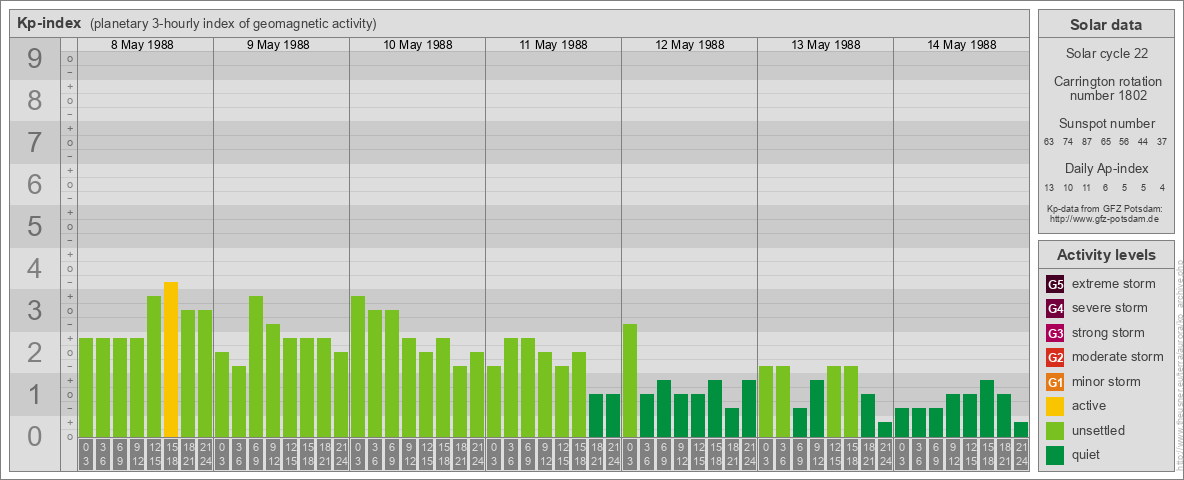Click Ap-index value 6
This screenshot has width=1184, height=480.
[x=1106, y=188]
